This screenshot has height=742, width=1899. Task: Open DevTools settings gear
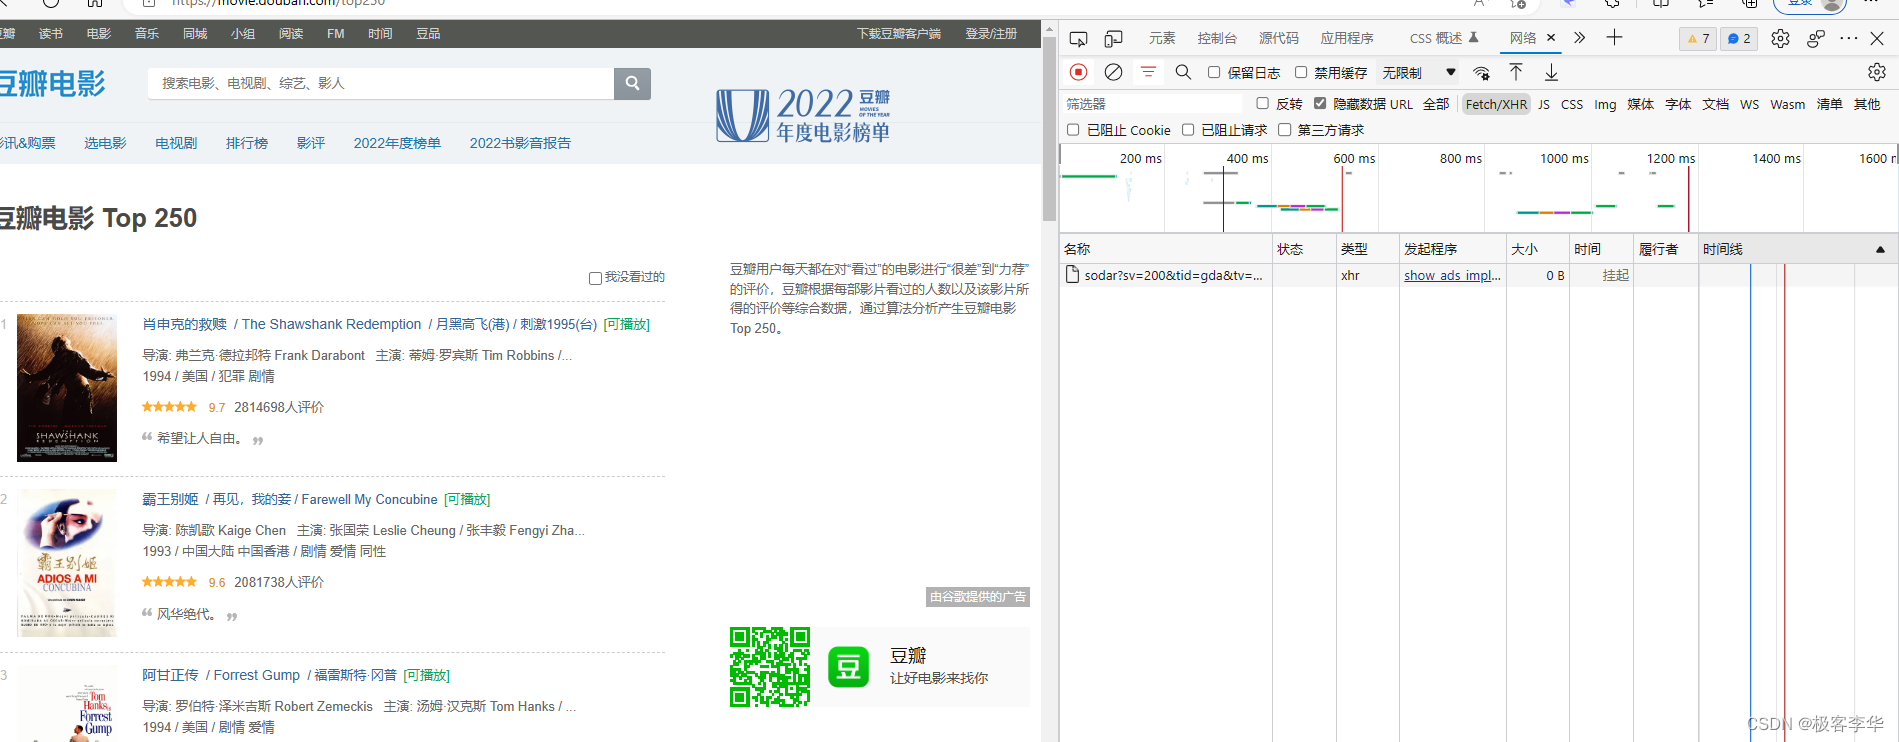coord(1780,39)
